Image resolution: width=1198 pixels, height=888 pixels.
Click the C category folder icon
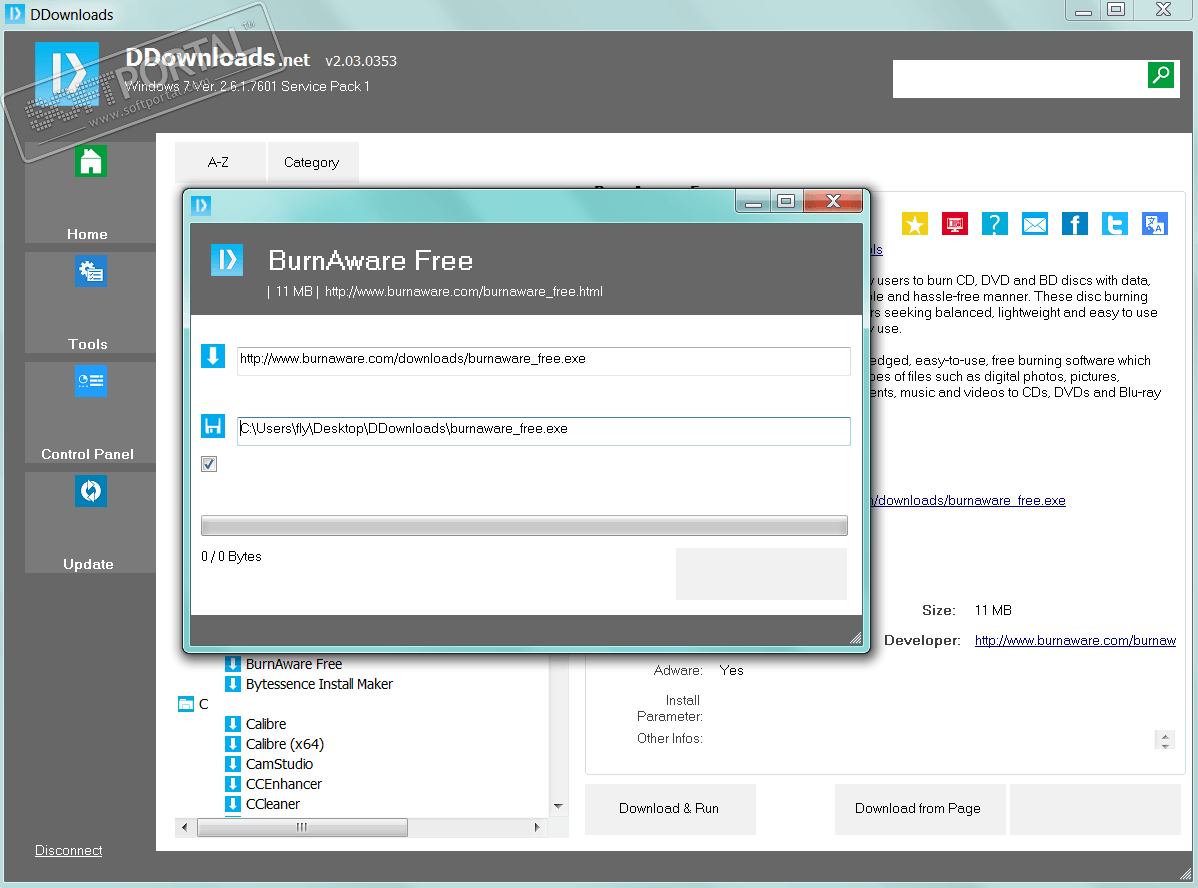click(x=186, y=704)
